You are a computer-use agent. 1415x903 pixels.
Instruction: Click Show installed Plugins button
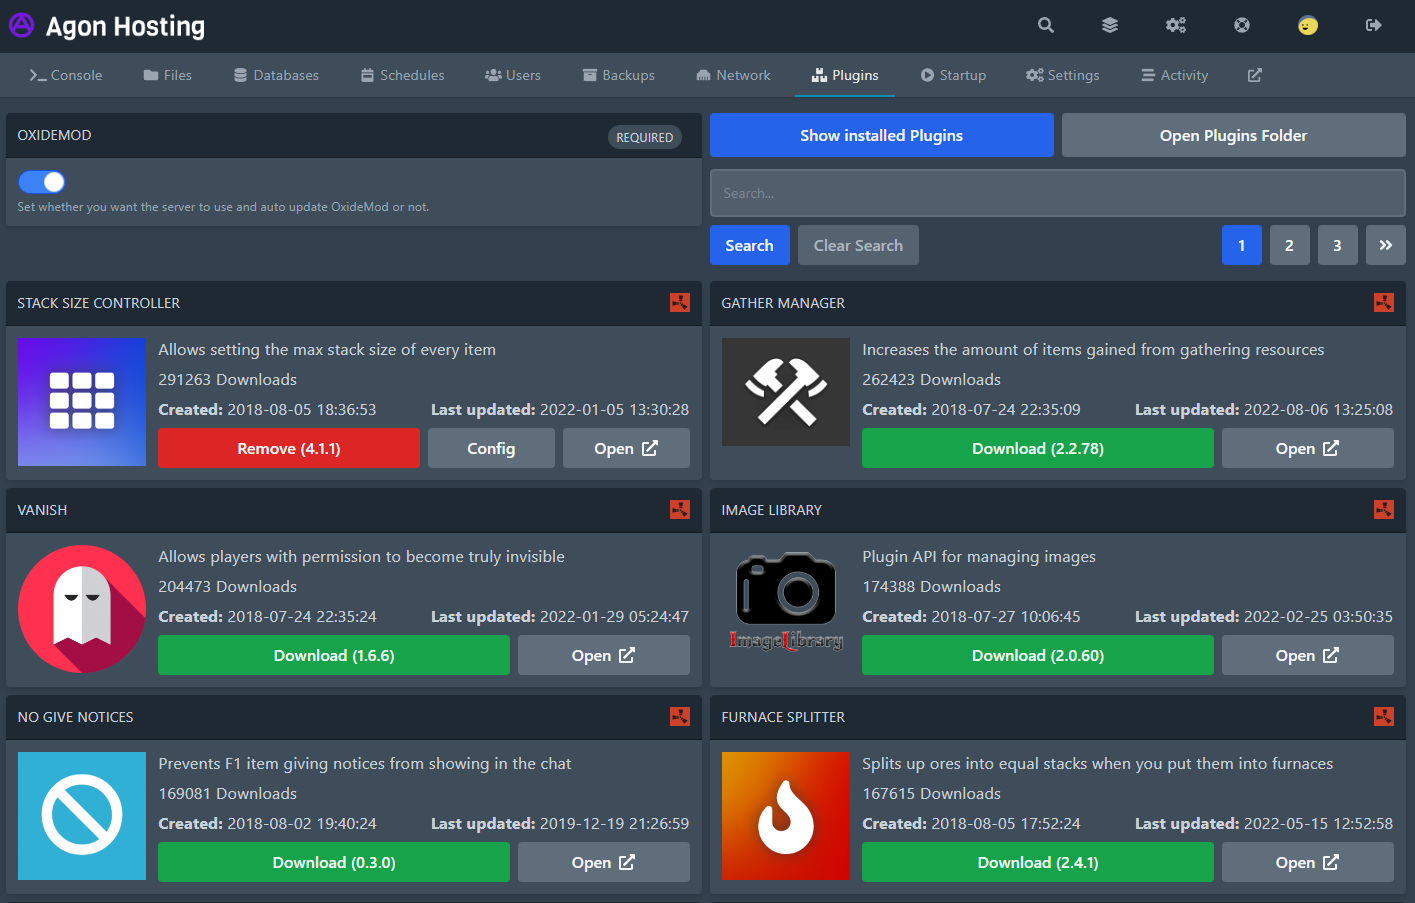pyautogui.click(x=882, y=135)
